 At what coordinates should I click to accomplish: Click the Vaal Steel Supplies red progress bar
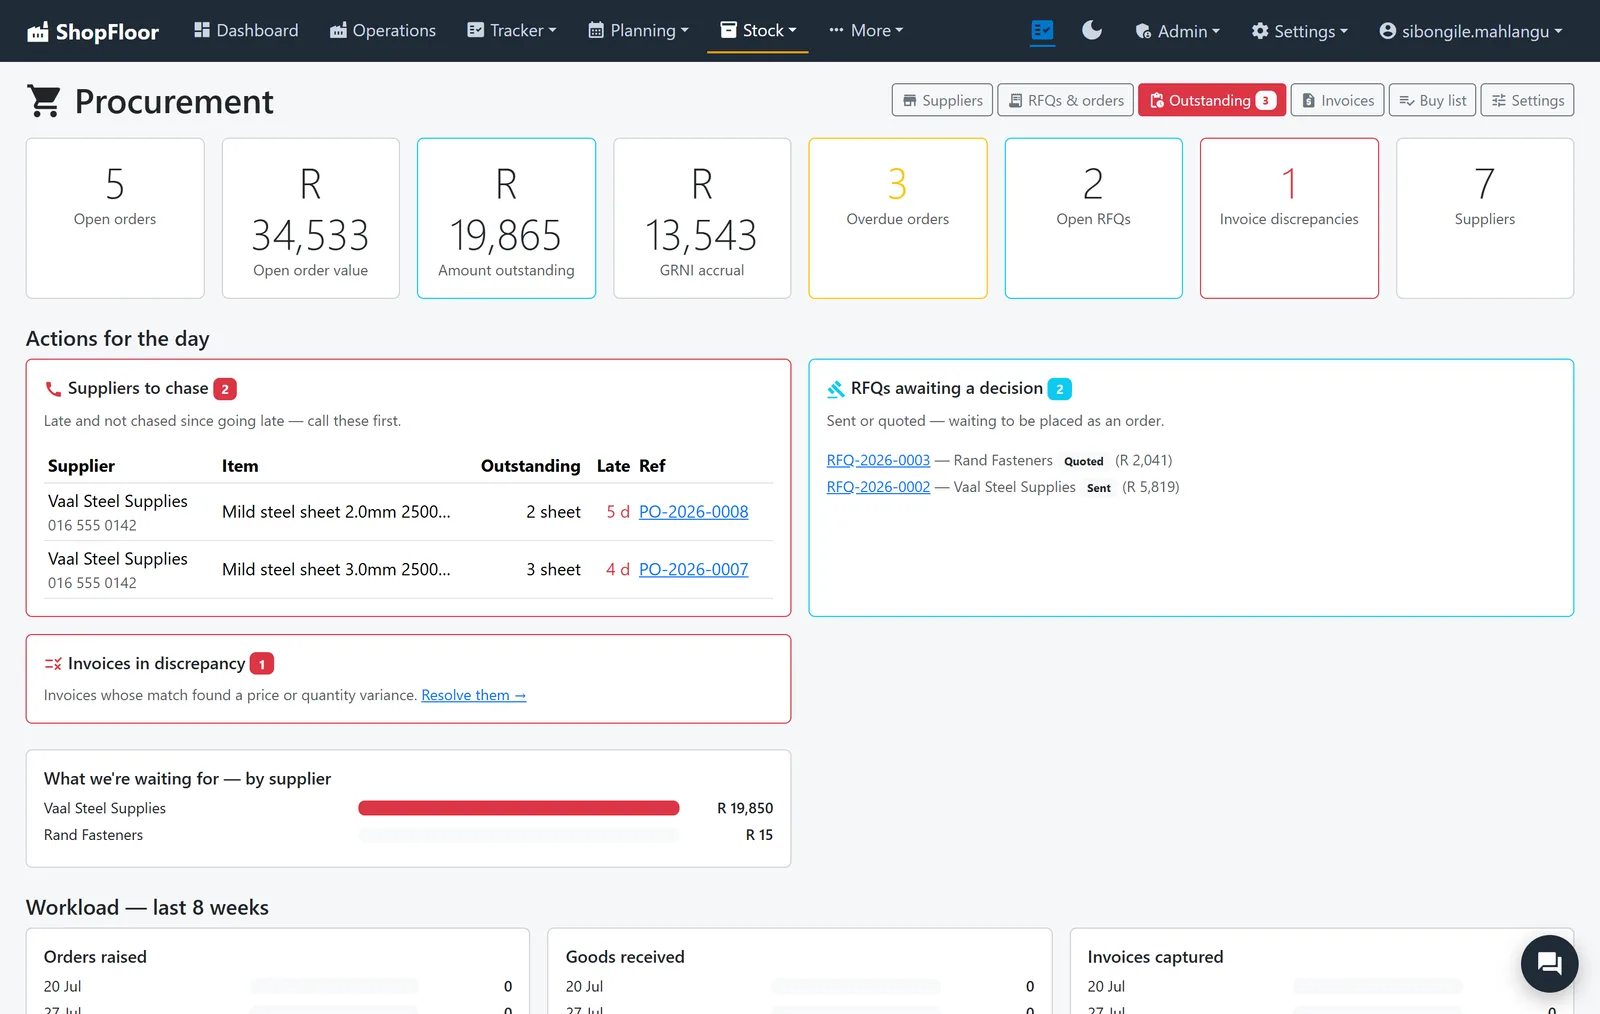click(x=519, y=808)
